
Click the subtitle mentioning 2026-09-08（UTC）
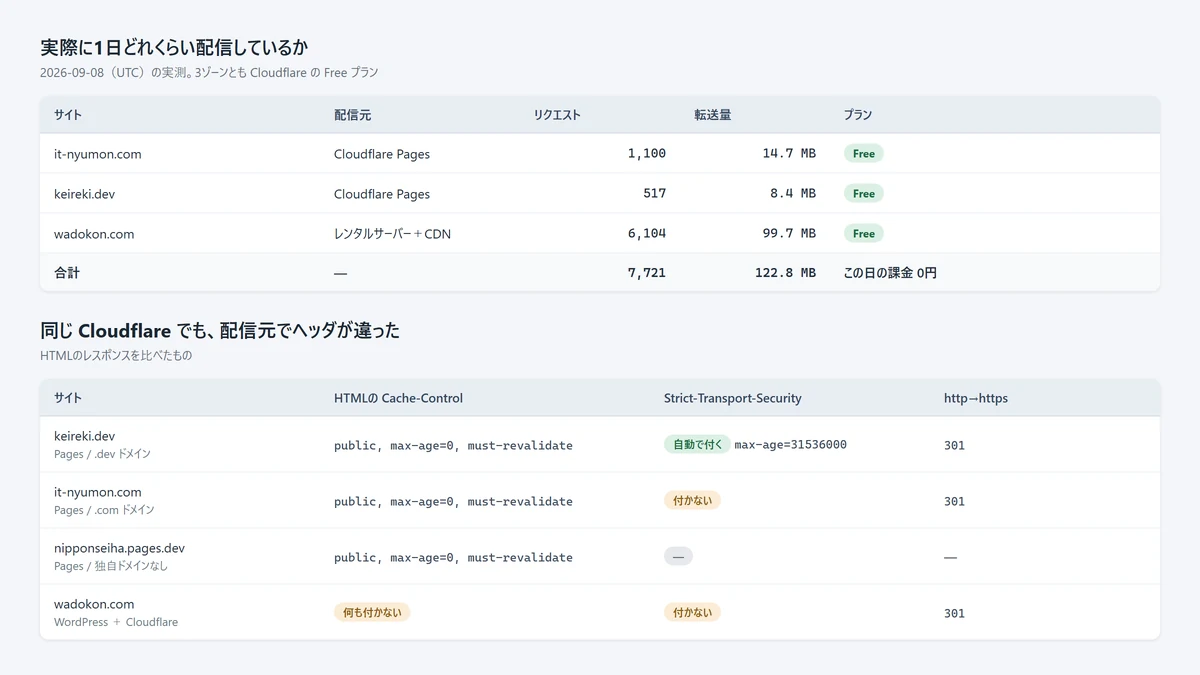[x=209, y=73]
